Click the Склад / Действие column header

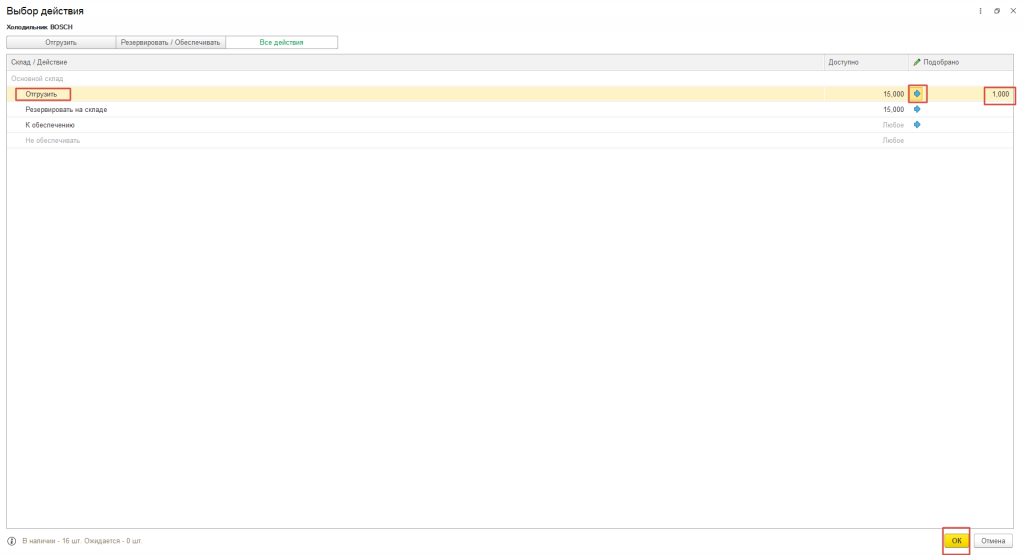click(415, 62)
